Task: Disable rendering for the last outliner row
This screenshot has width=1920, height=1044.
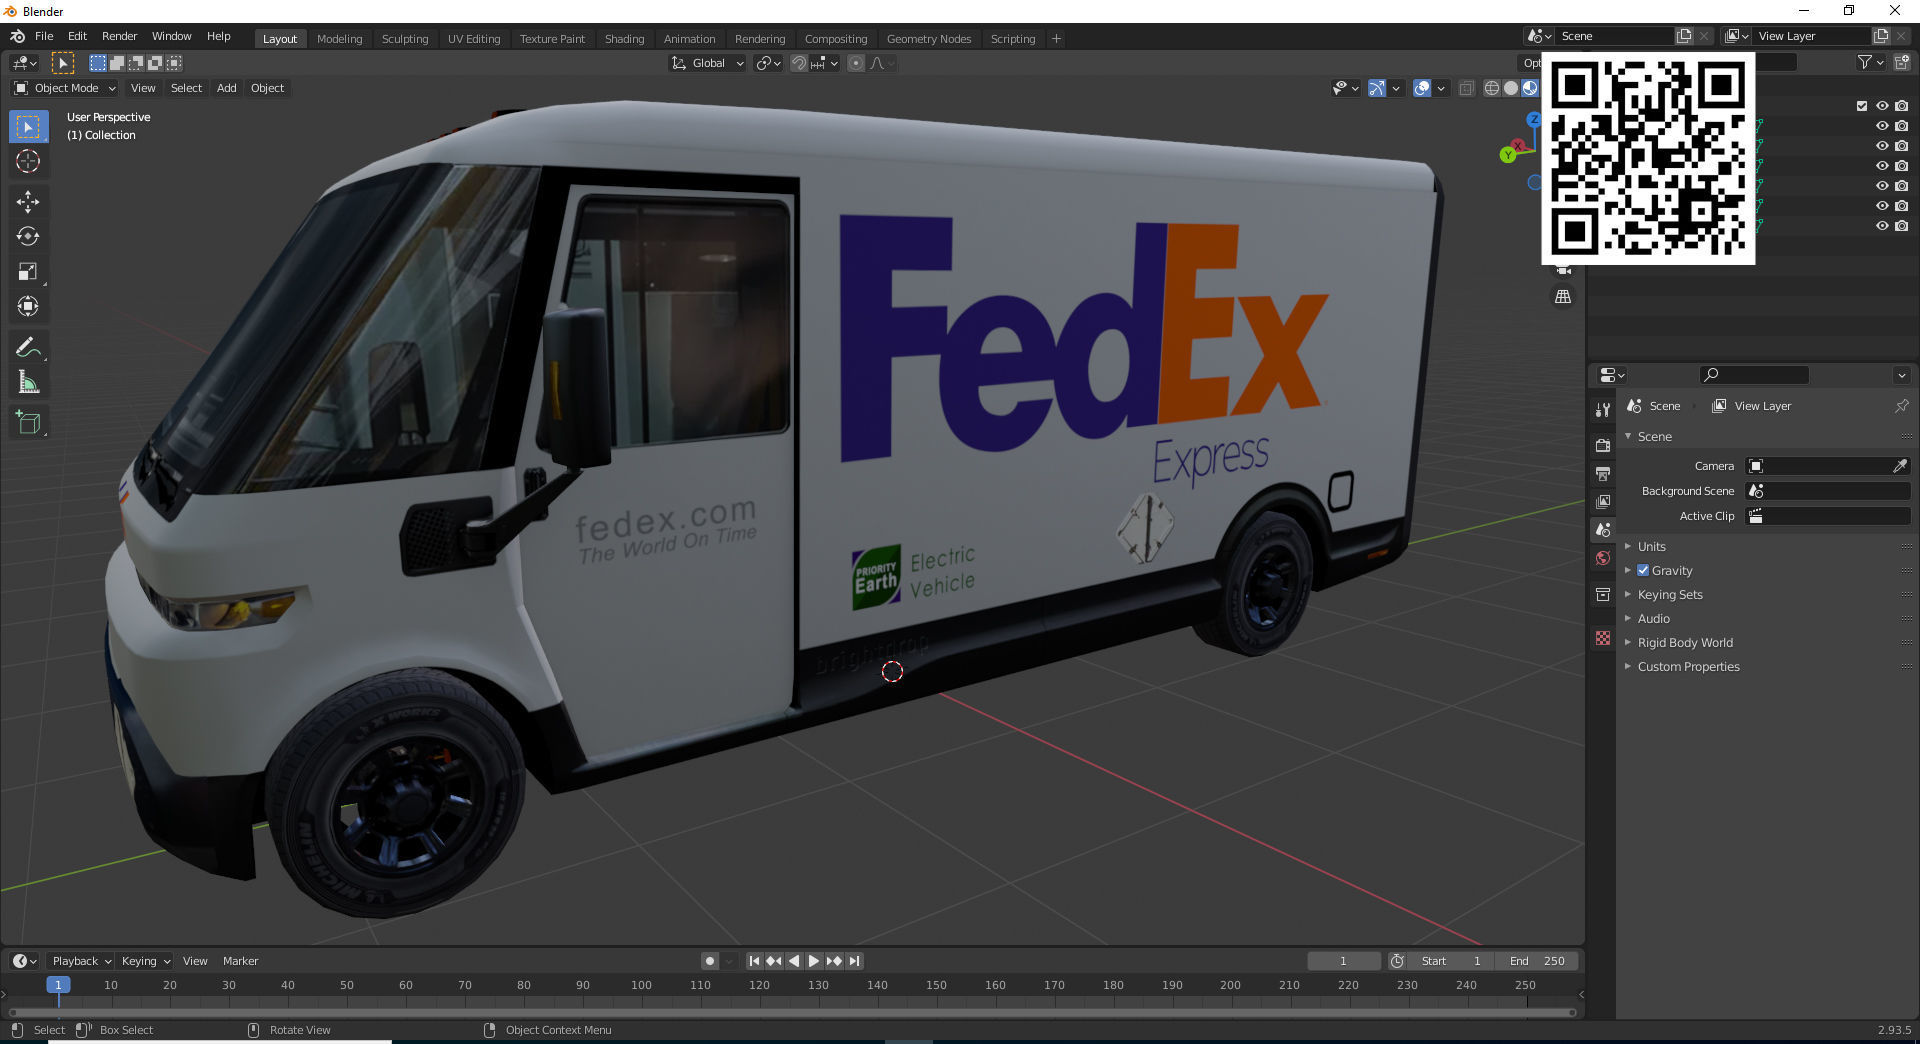Action: pos(1902,226)
